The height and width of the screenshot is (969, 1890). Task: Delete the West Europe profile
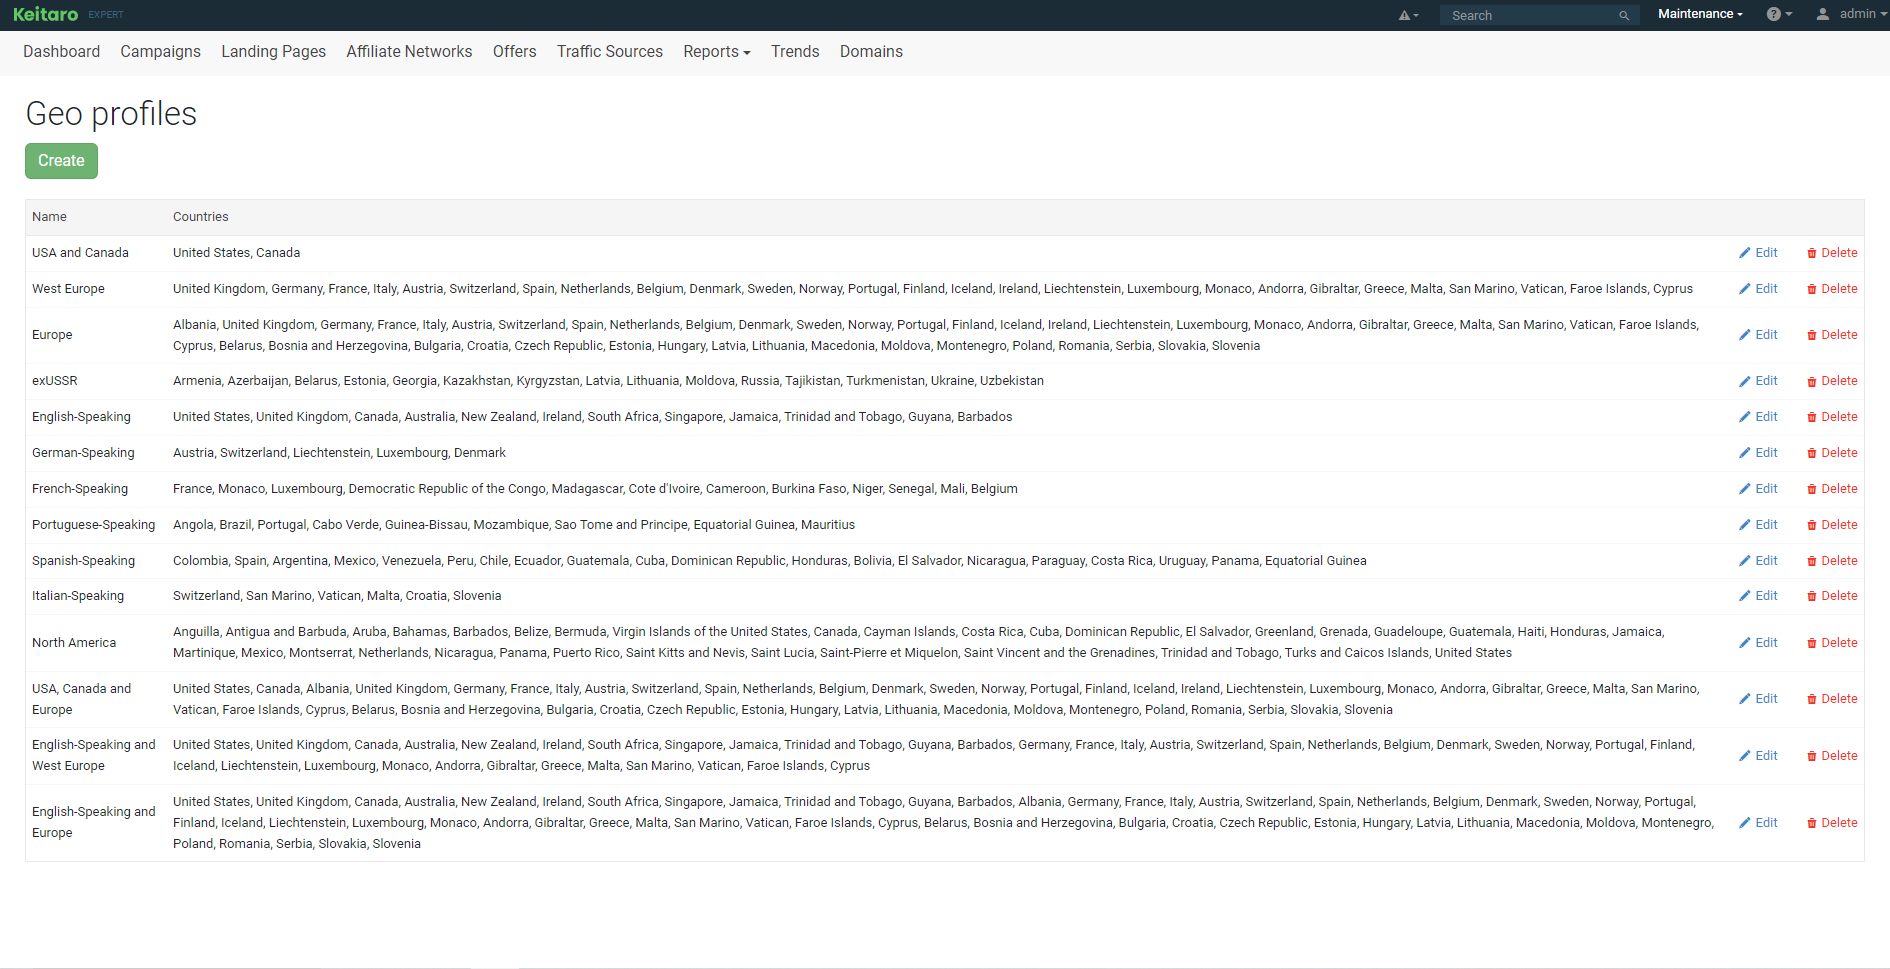click(1832, 289)
